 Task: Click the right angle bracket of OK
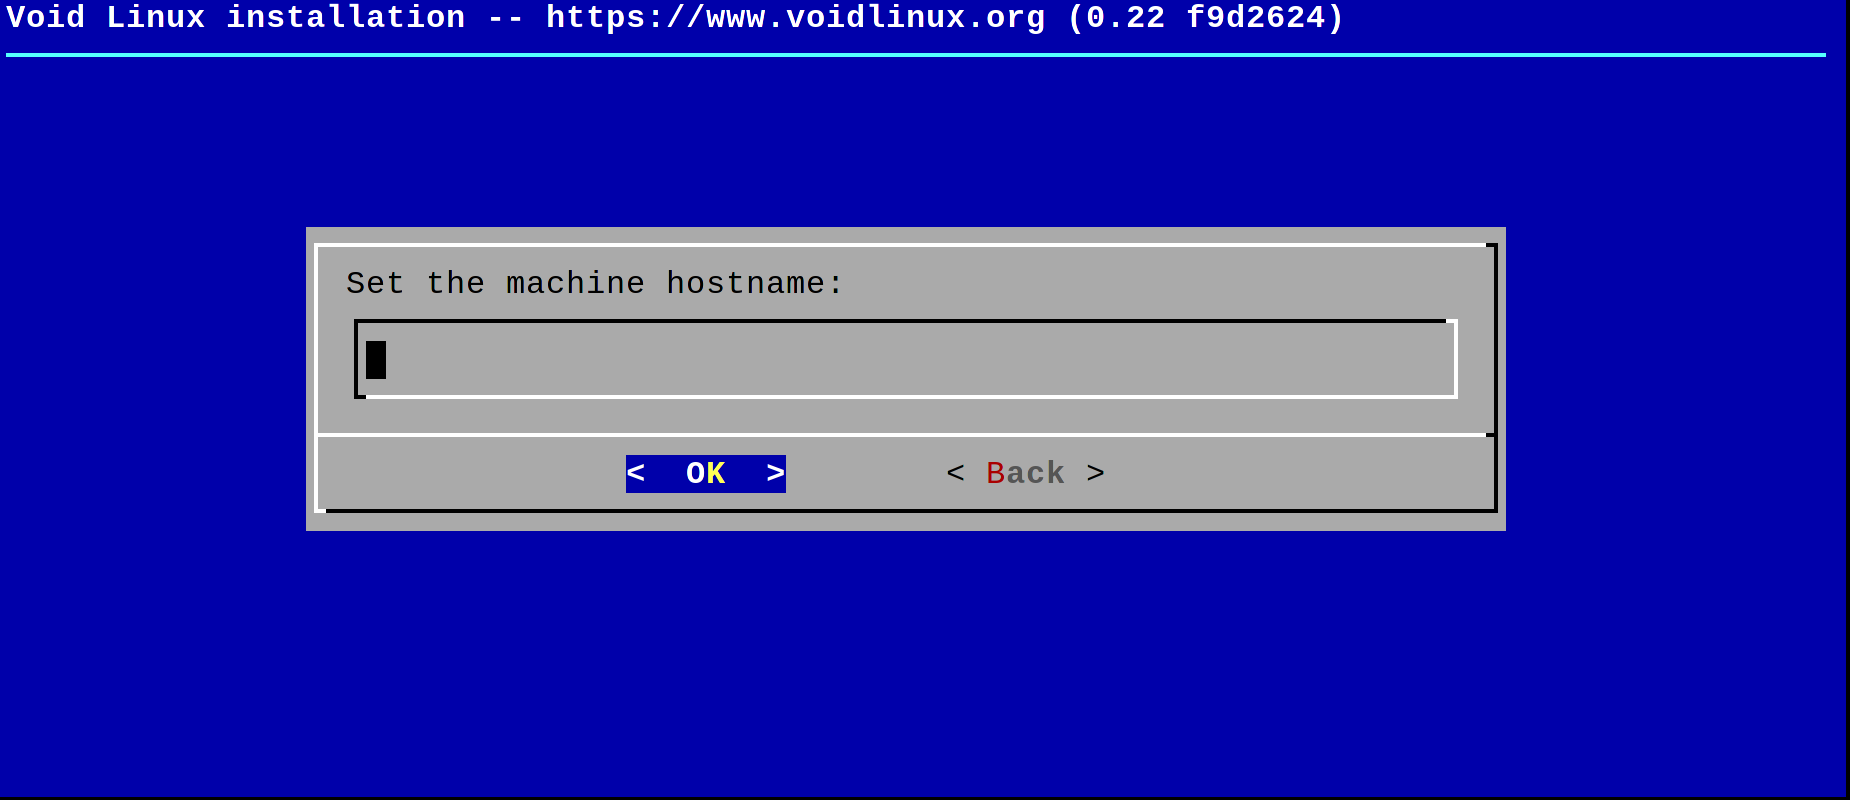pyautogui.click(x=775, y=473)
